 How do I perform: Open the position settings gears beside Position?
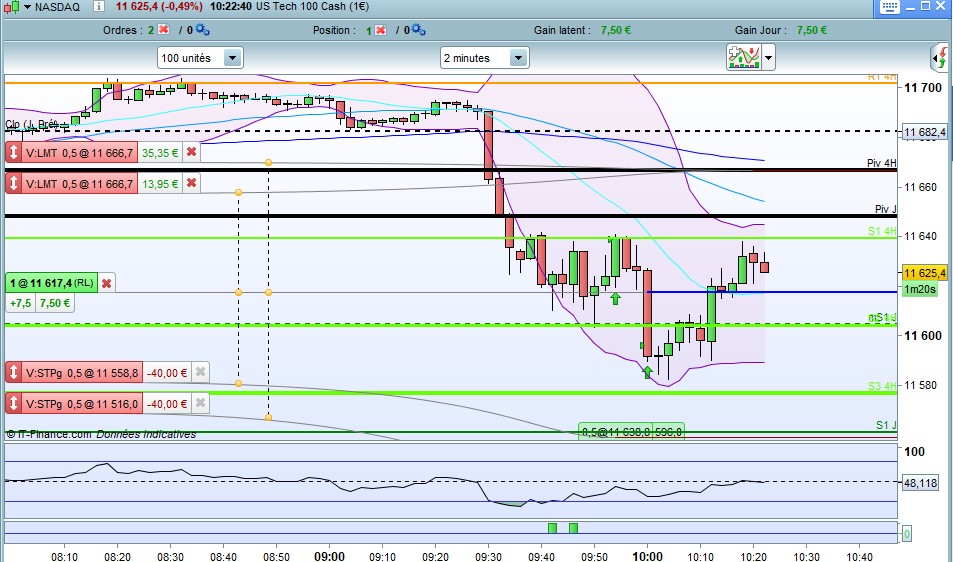(x=418, y=29)
